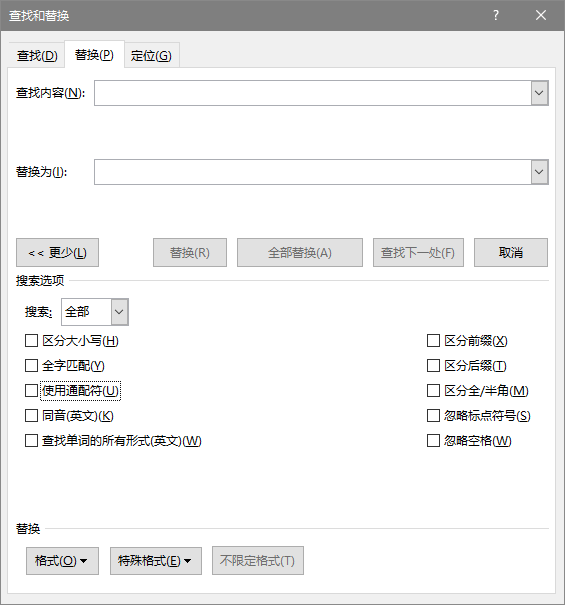Collapse options with the 更少(L) button
Image resolution: width=565 pixels, height=605 pixels.
click(58, 253)
